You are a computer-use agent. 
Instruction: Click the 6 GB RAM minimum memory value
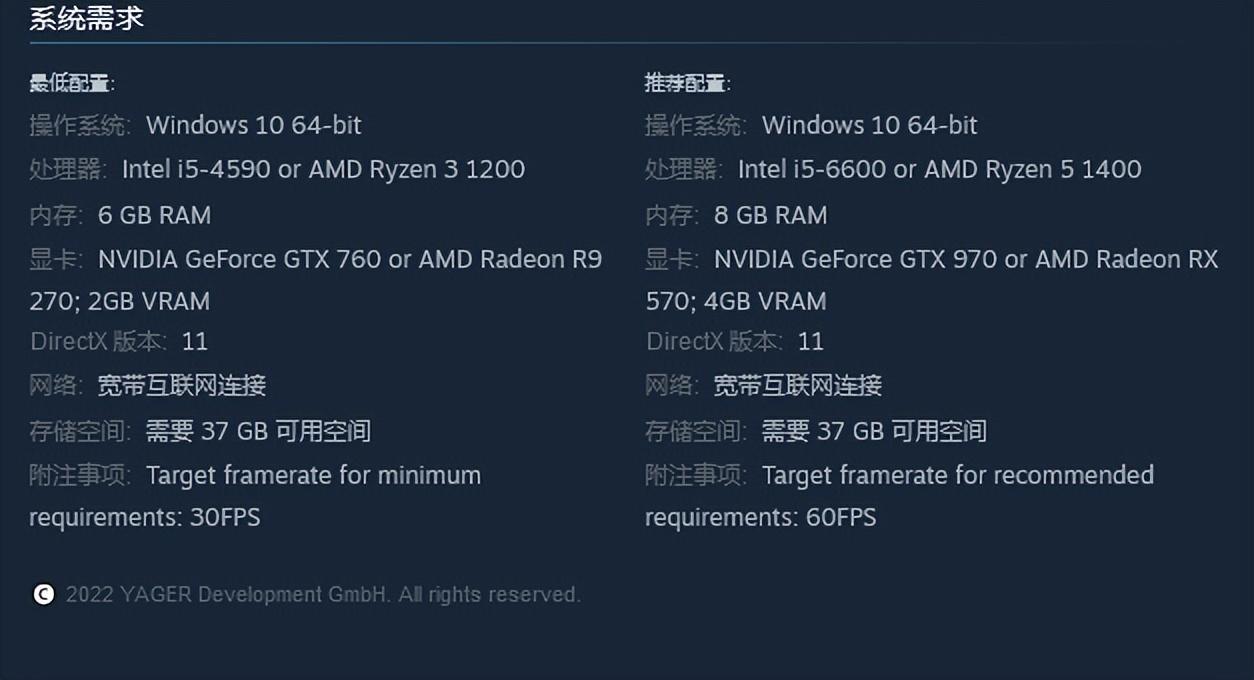[x=154, y=215]
